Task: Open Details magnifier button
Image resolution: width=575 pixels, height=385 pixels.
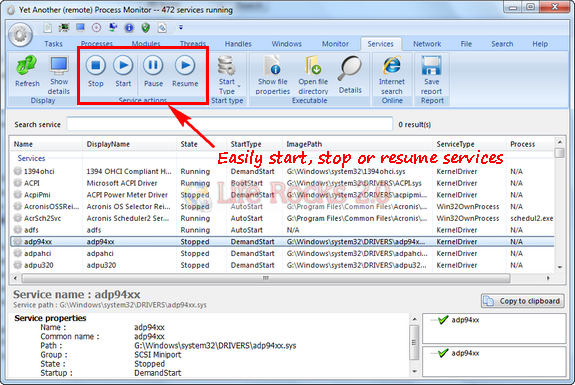Action: 350,74
